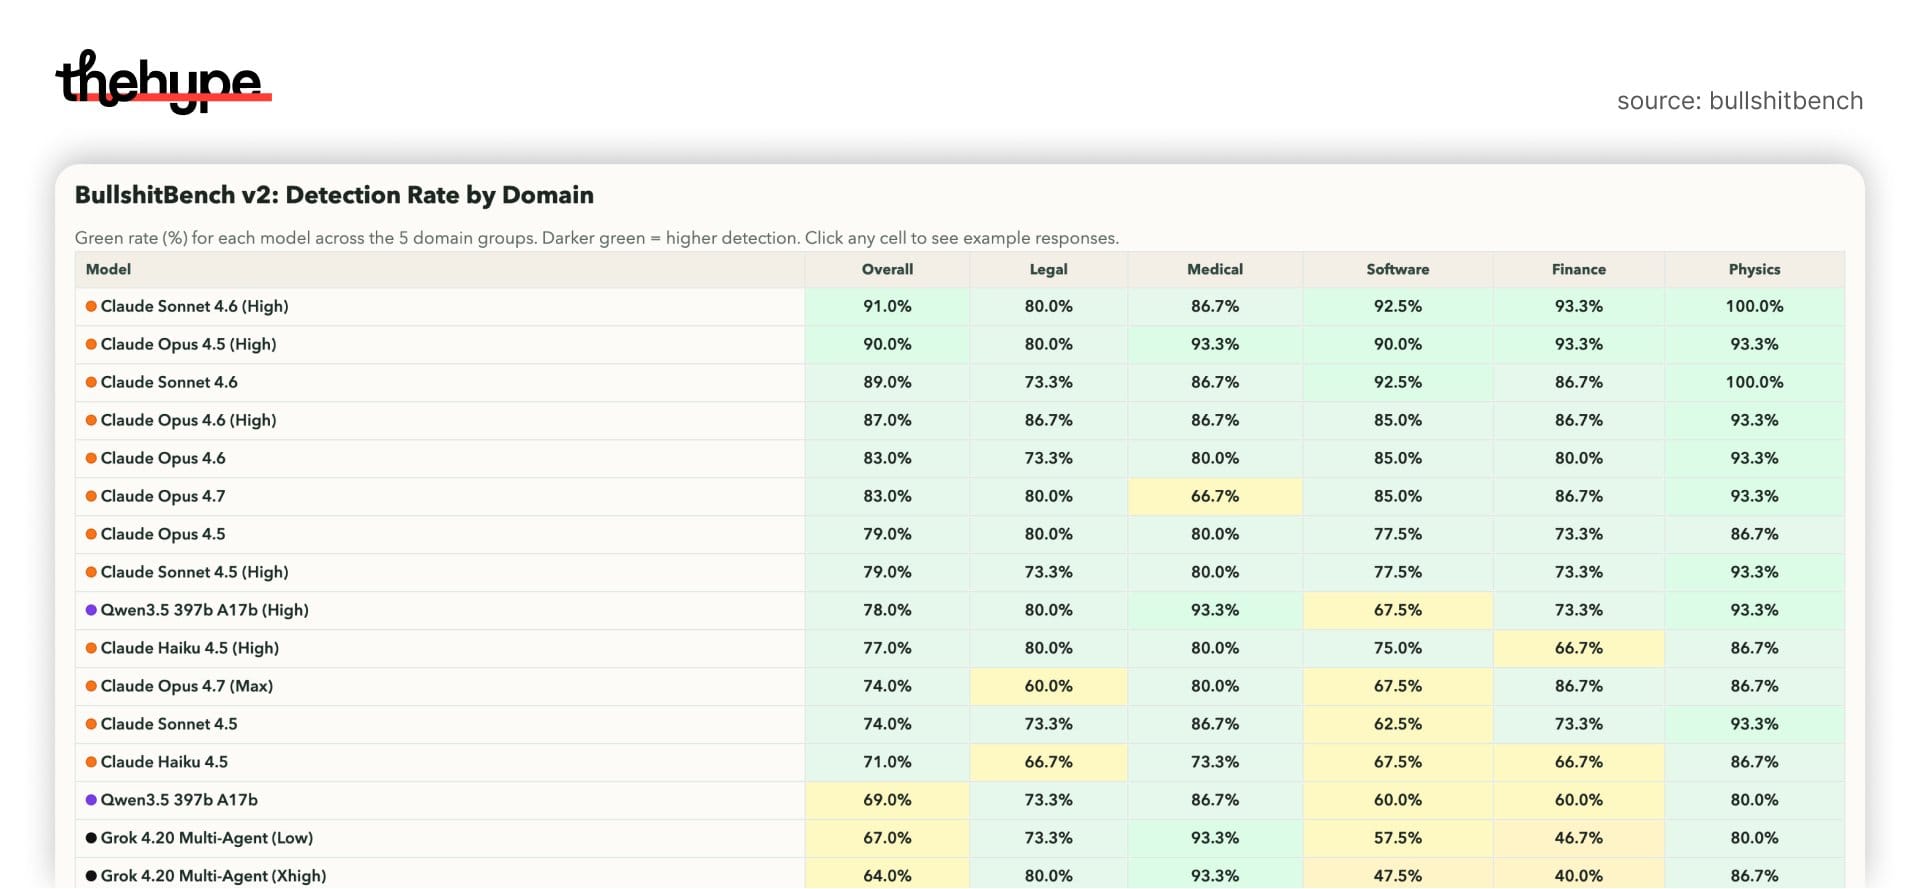Screen dimensions: 1921x889
Task: Click the purple dot beside Qwen3.5 397b A17b row without High
Action: 91,801
